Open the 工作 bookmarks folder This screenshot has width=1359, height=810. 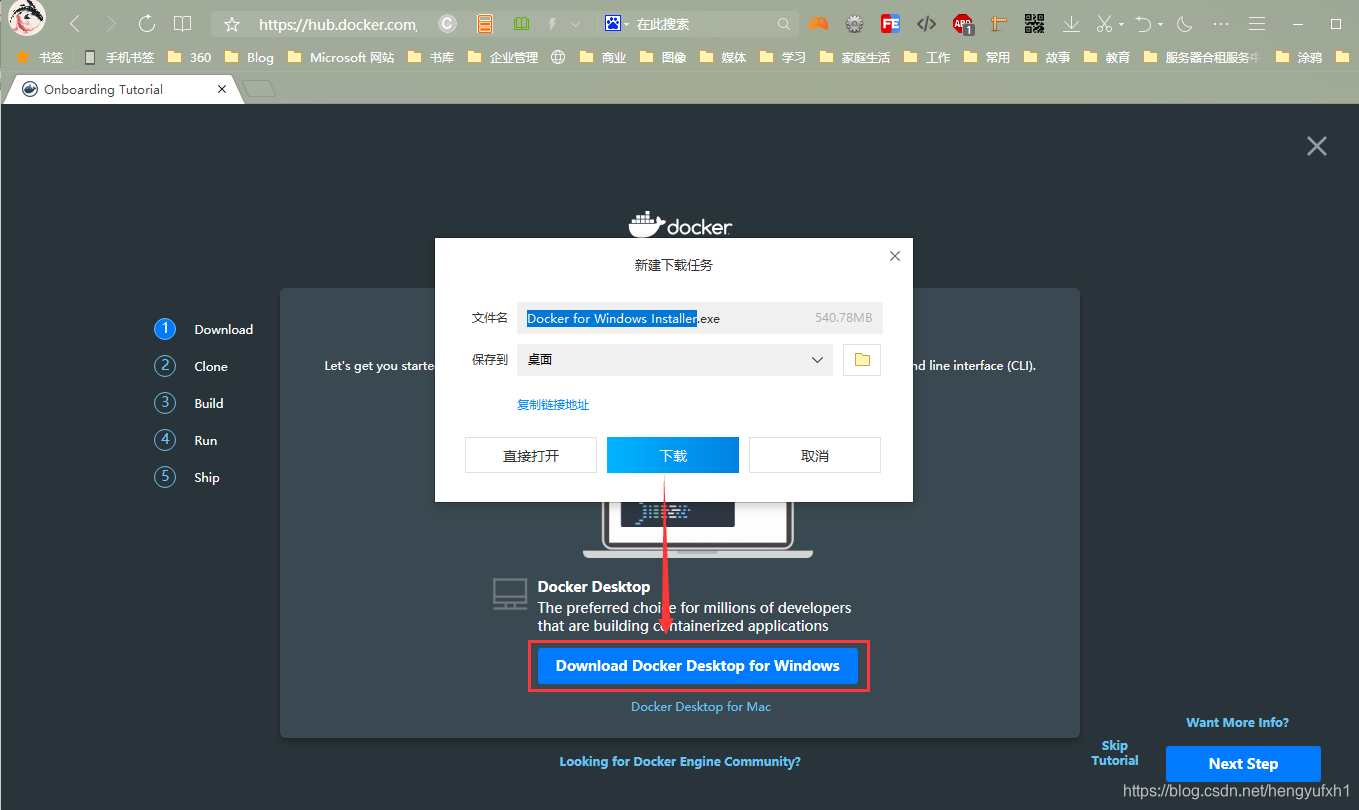[927, 57]
